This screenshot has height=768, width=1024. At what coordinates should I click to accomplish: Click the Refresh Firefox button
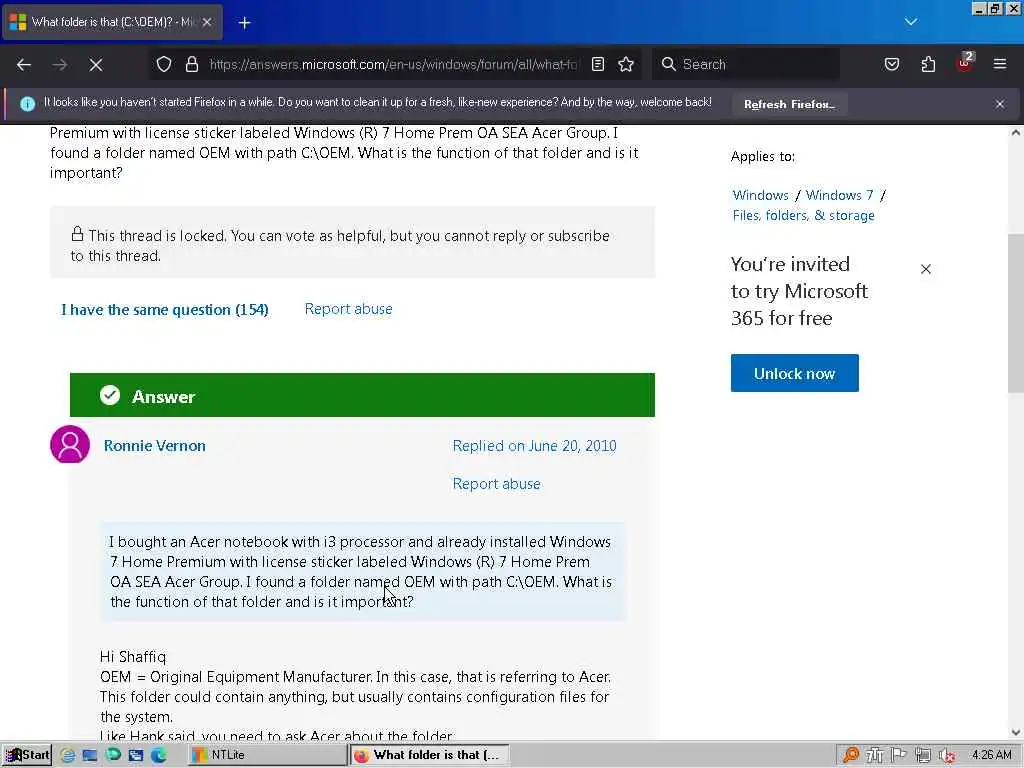789,104
